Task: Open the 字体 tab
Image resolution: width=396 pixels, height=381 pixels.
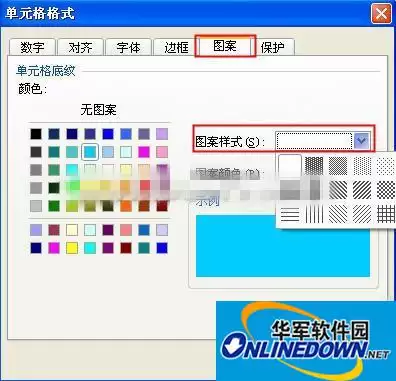Action: [x=128, y=47]
